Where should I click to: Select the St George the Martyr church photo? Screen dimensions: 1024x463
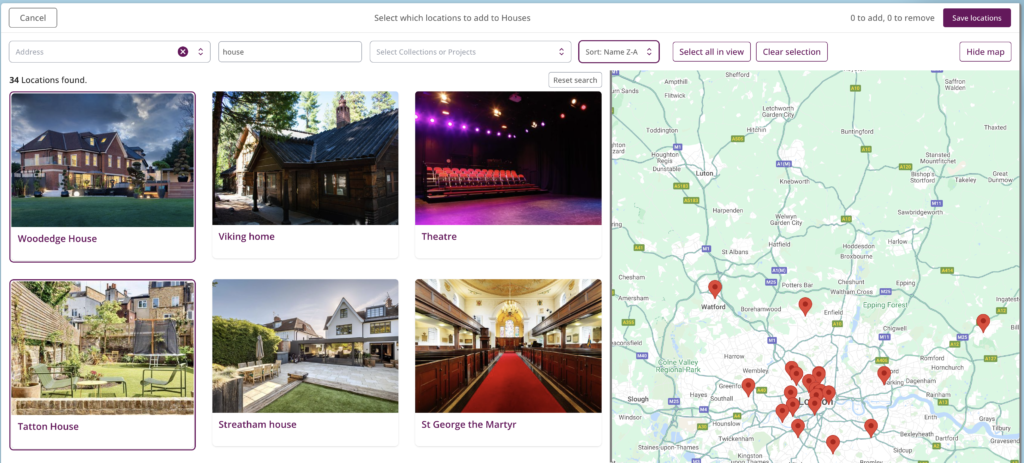tap(508, 346)
